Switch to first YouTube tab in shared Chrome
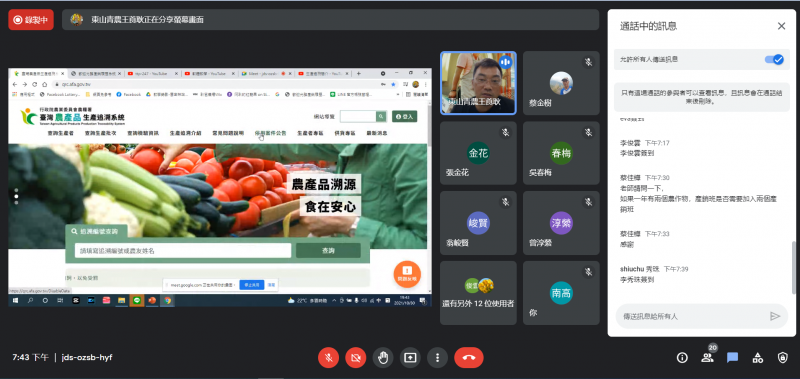 coord(152,73)
